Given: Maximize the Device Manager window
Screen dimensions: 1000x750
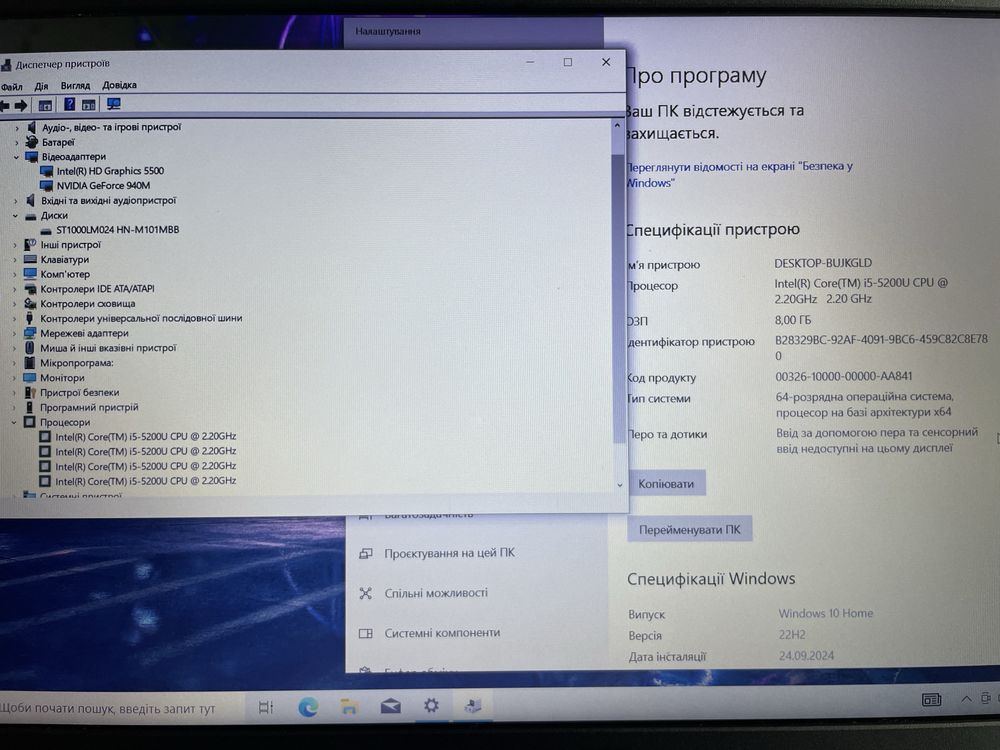Looking at the screenshot, I should 568,62.
